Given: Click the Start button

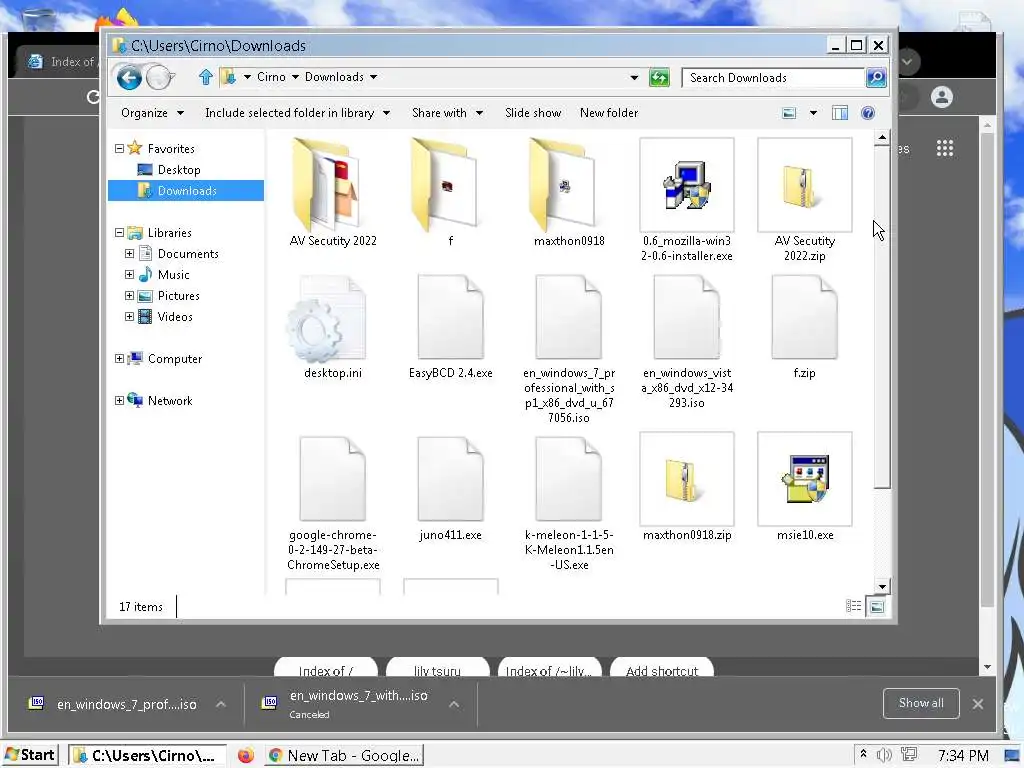Looking at the screenshot, I should pyautogui.click(x=30, y=756).
